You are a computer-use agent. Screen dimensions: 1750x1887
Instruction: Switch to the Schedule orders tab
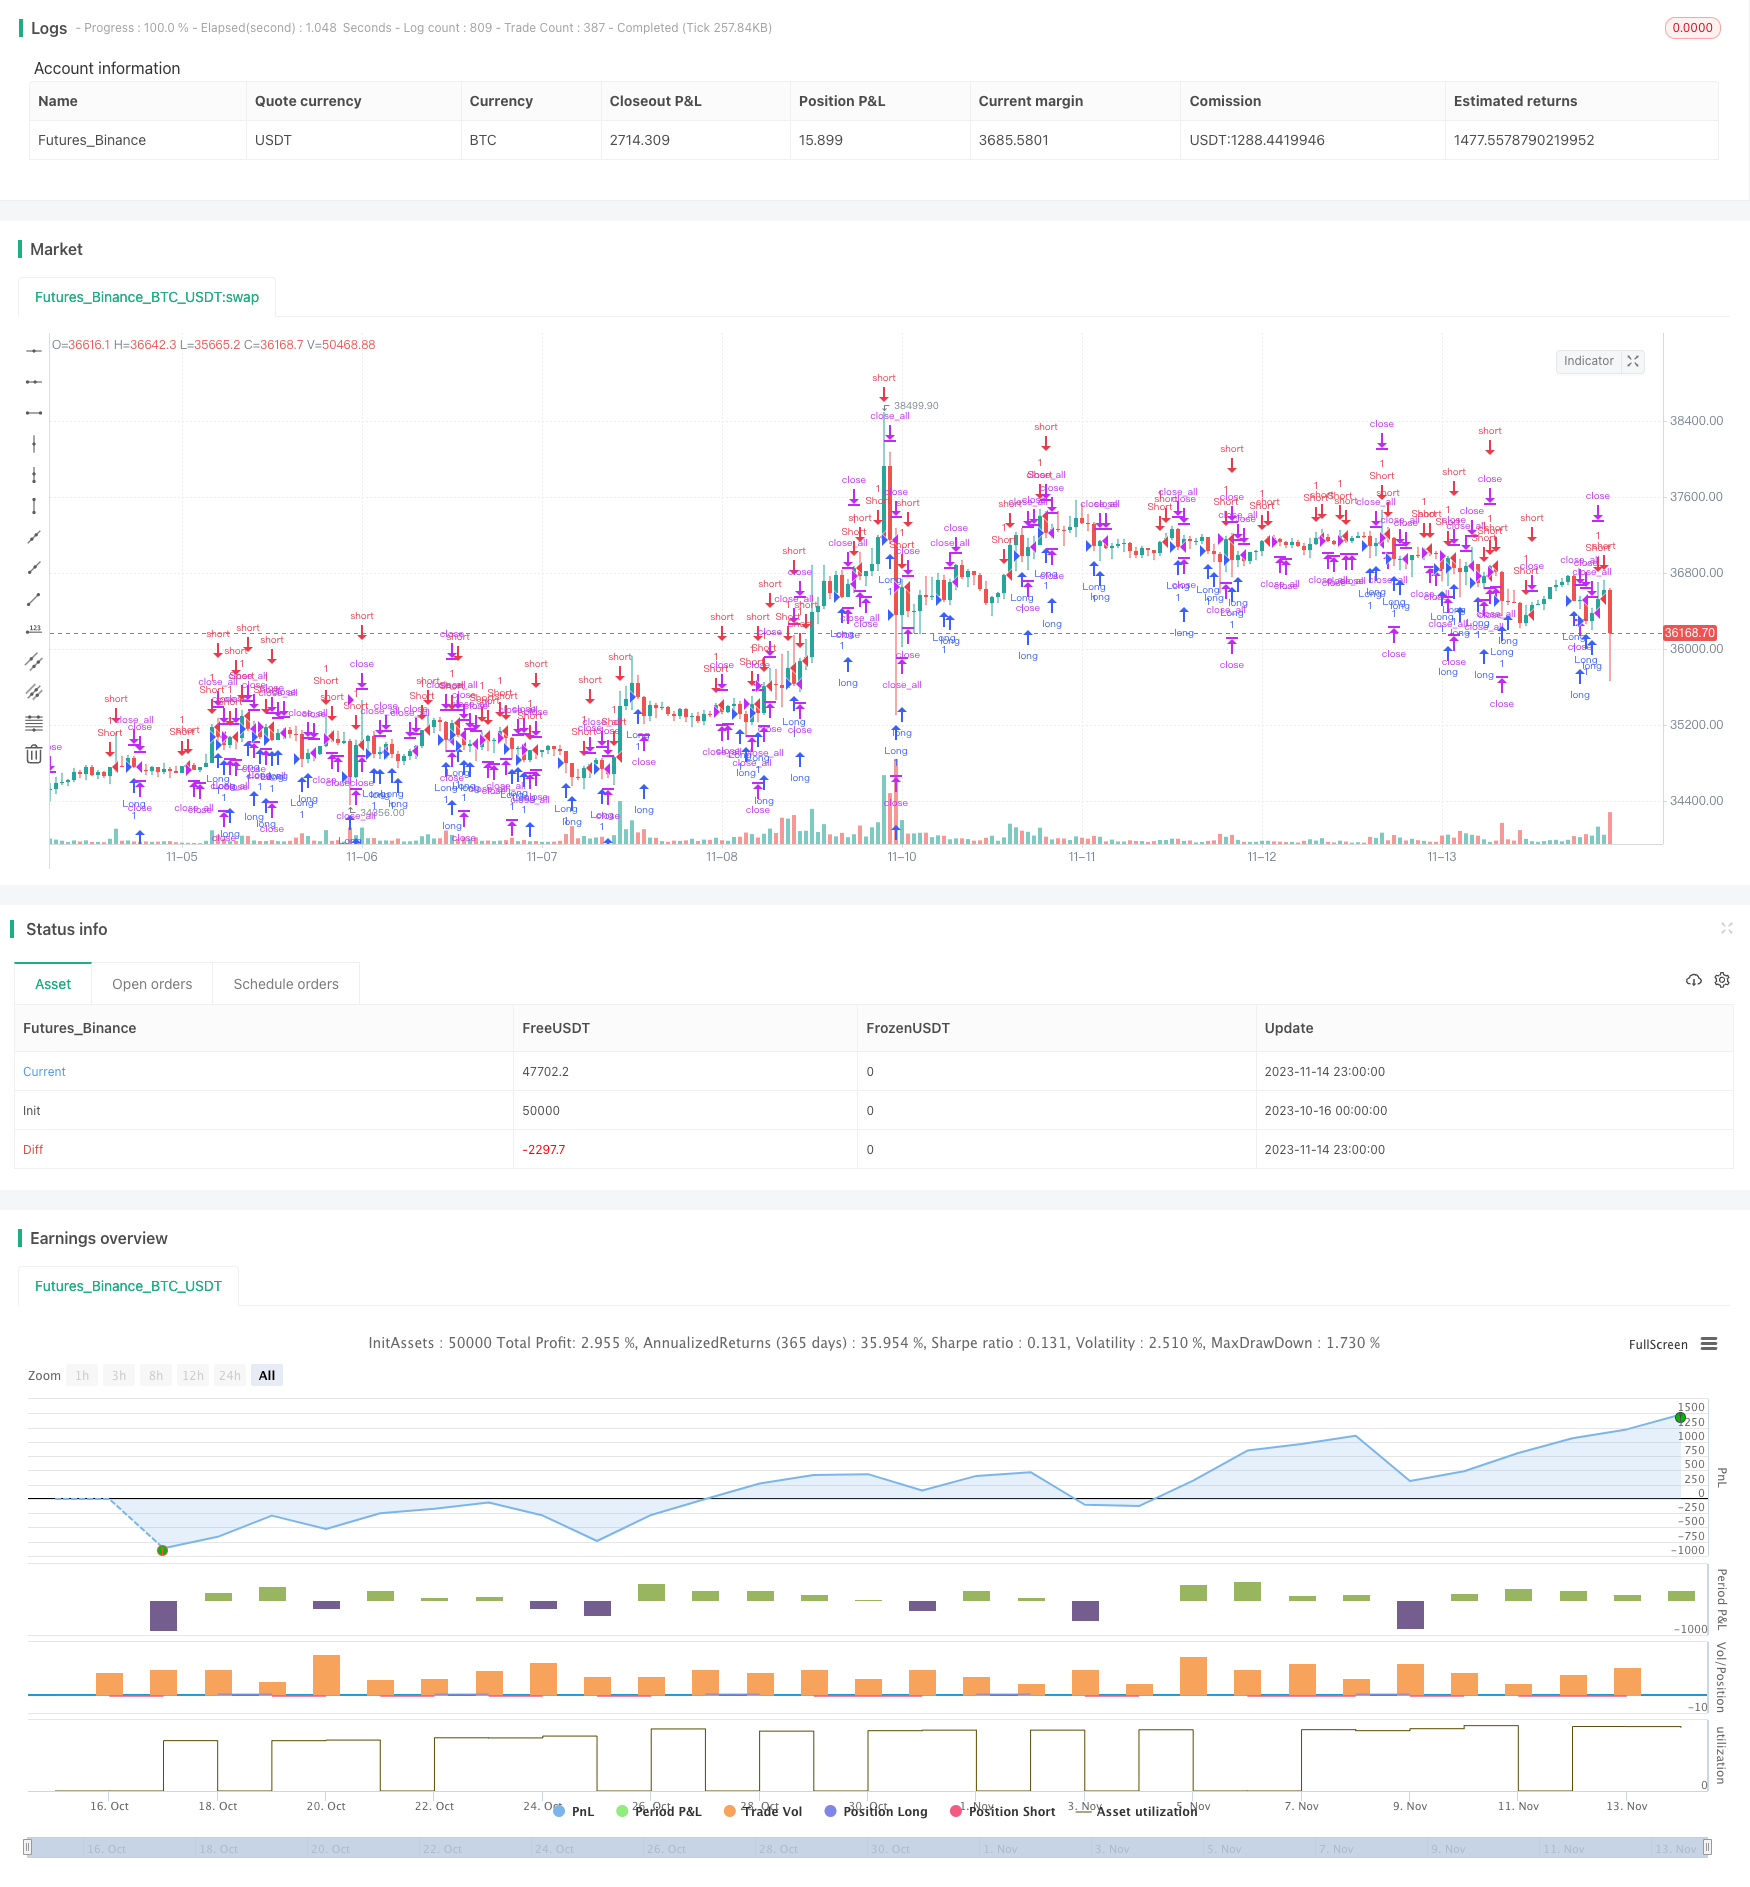click(x=286, y=984)
